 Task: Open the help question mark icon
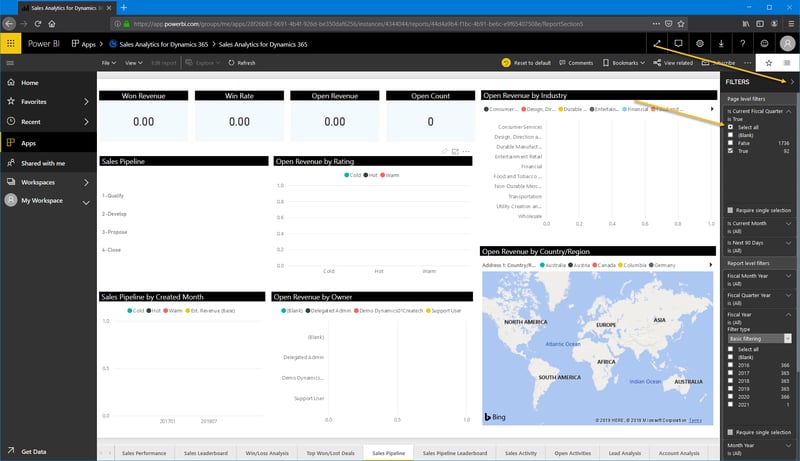click(742, 44)
